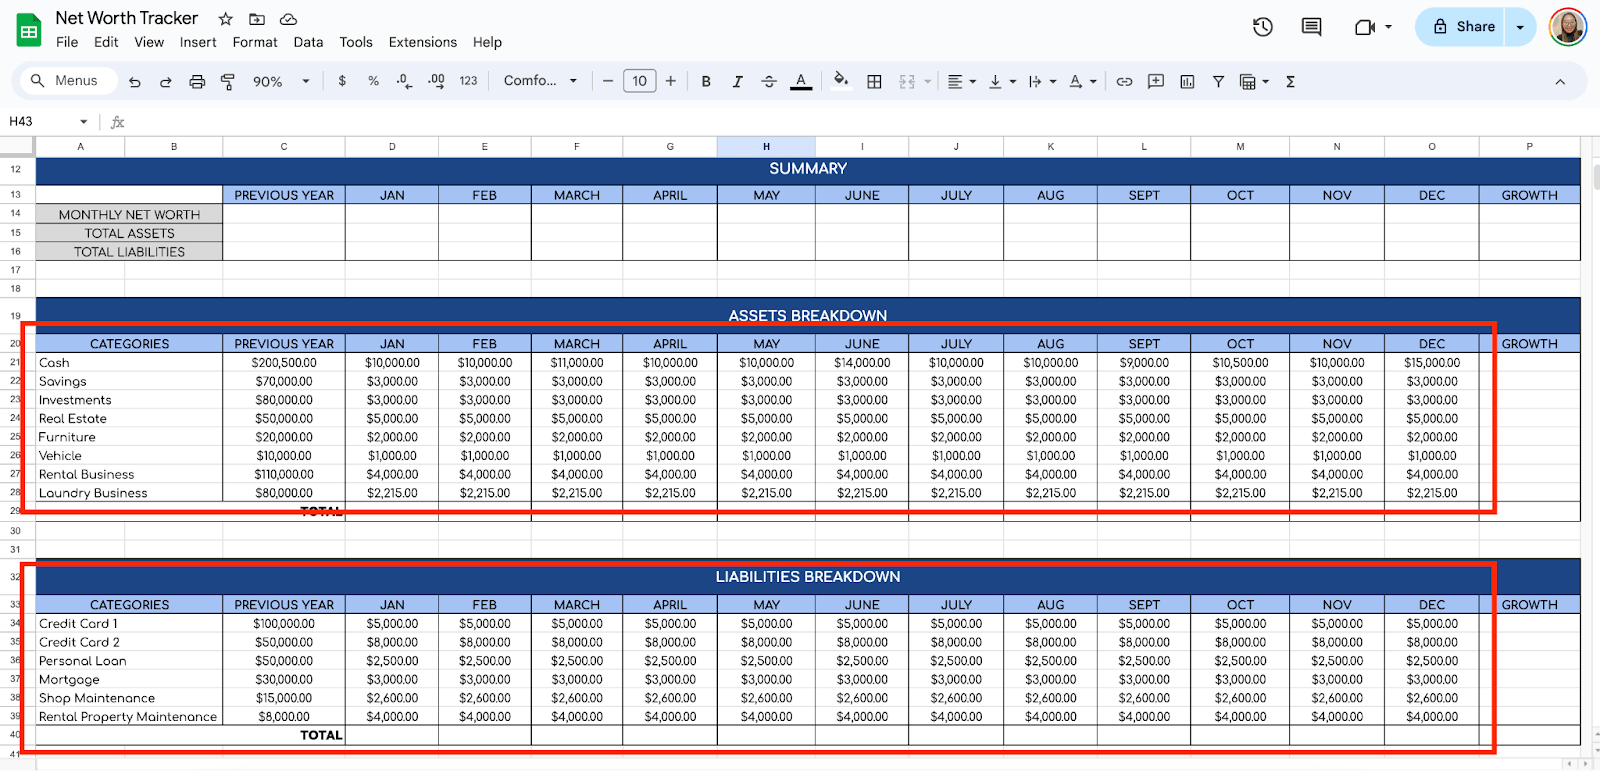Expand the Name box dropdown arrow
This screenshot has height=771, width=1600.
pos(84,122)
